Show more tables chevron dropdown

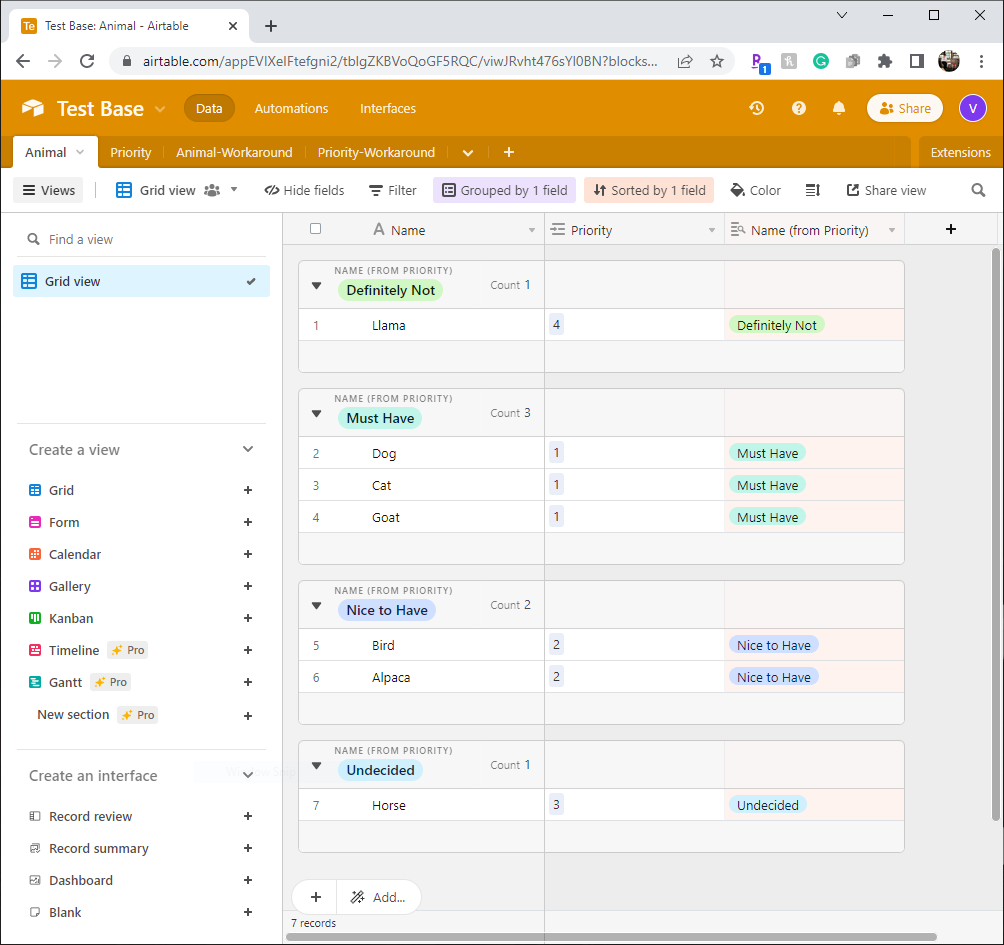(x=467, y=153)
